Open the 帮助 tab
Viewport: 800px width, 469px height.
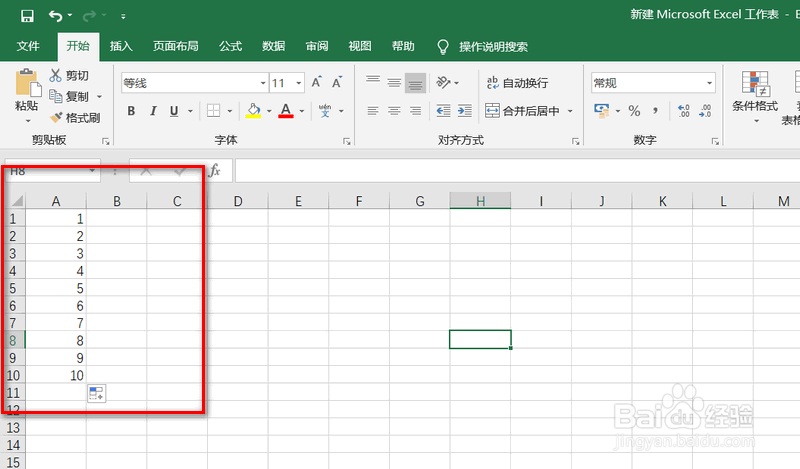(403, 46)
